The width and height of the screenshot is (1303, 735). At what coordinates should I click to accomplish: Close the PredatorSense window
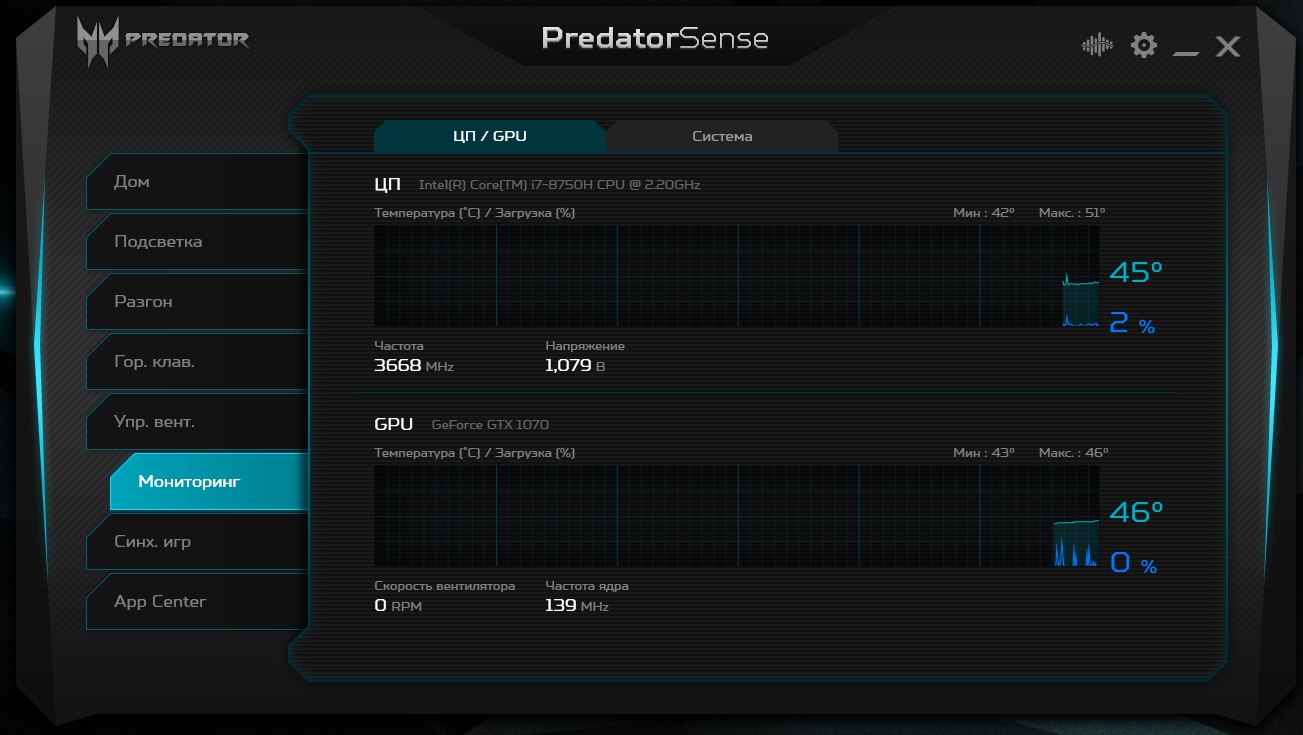pos(1228,46)
